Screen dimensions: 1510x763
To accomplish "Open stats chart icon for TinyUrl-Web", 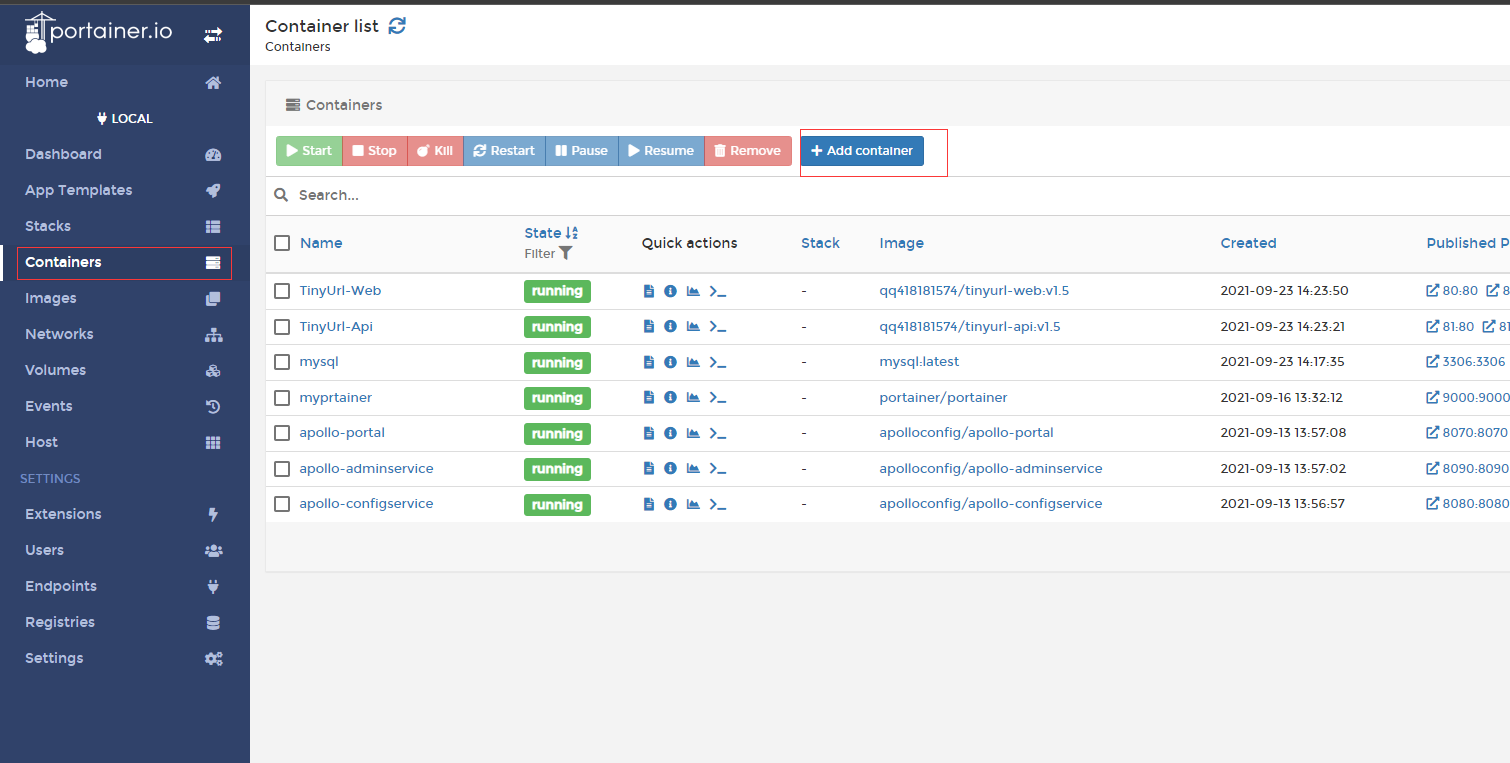I will (693, 291).
